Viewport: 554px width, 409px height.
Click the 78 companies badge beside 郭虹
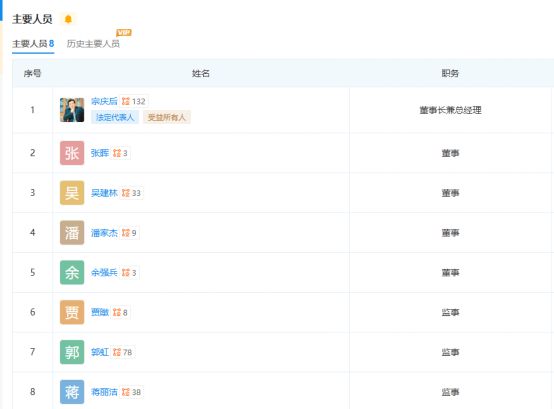(x=122, y=352)
